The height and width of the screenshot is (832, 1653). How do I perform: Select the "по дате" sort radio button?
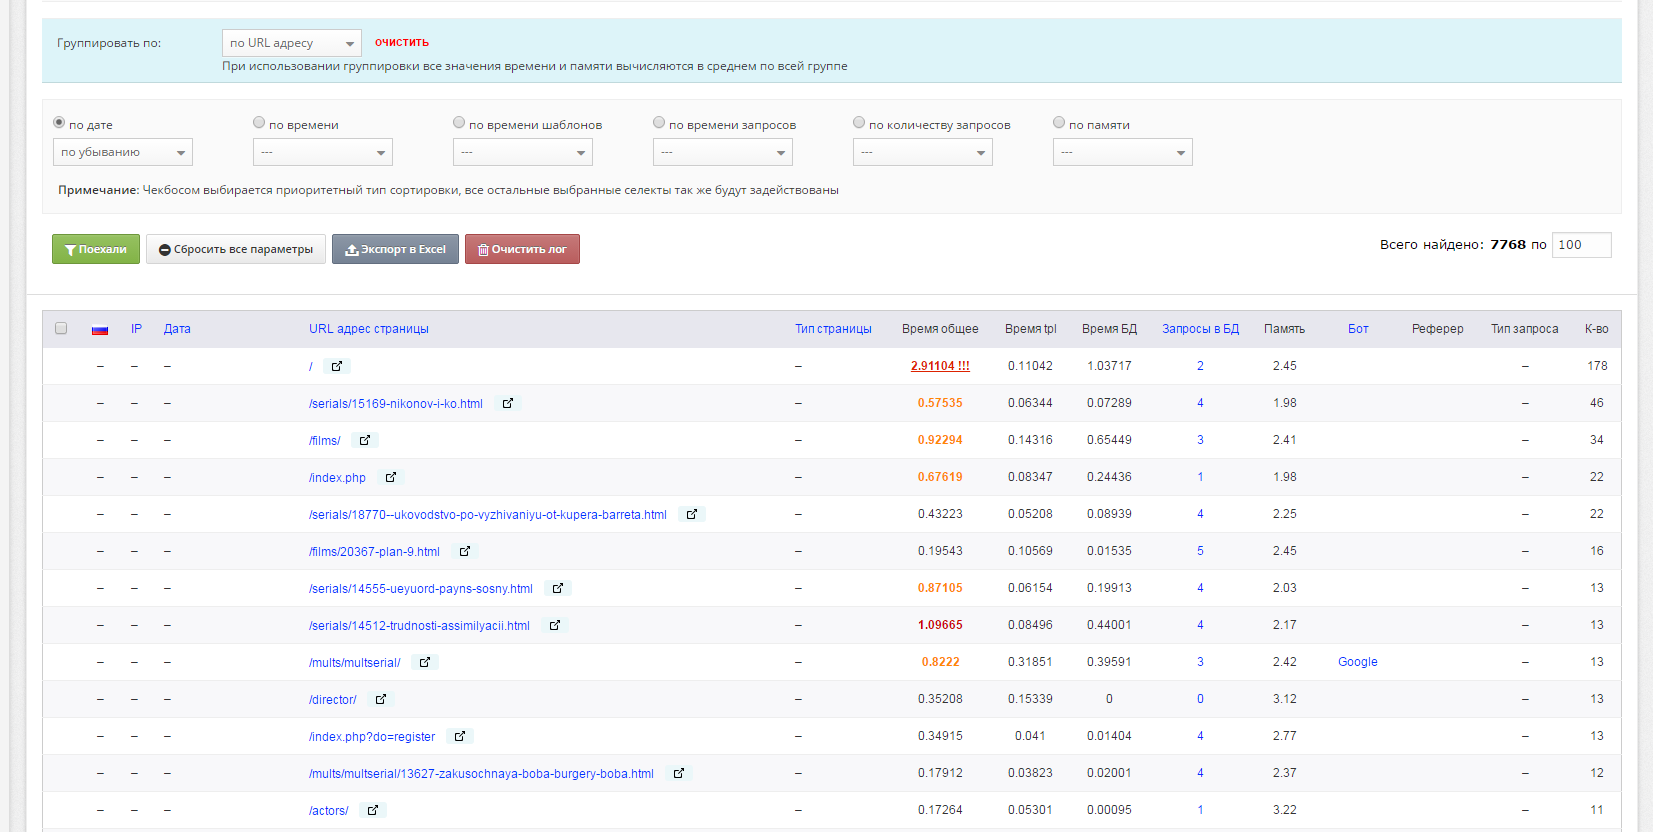59,122
